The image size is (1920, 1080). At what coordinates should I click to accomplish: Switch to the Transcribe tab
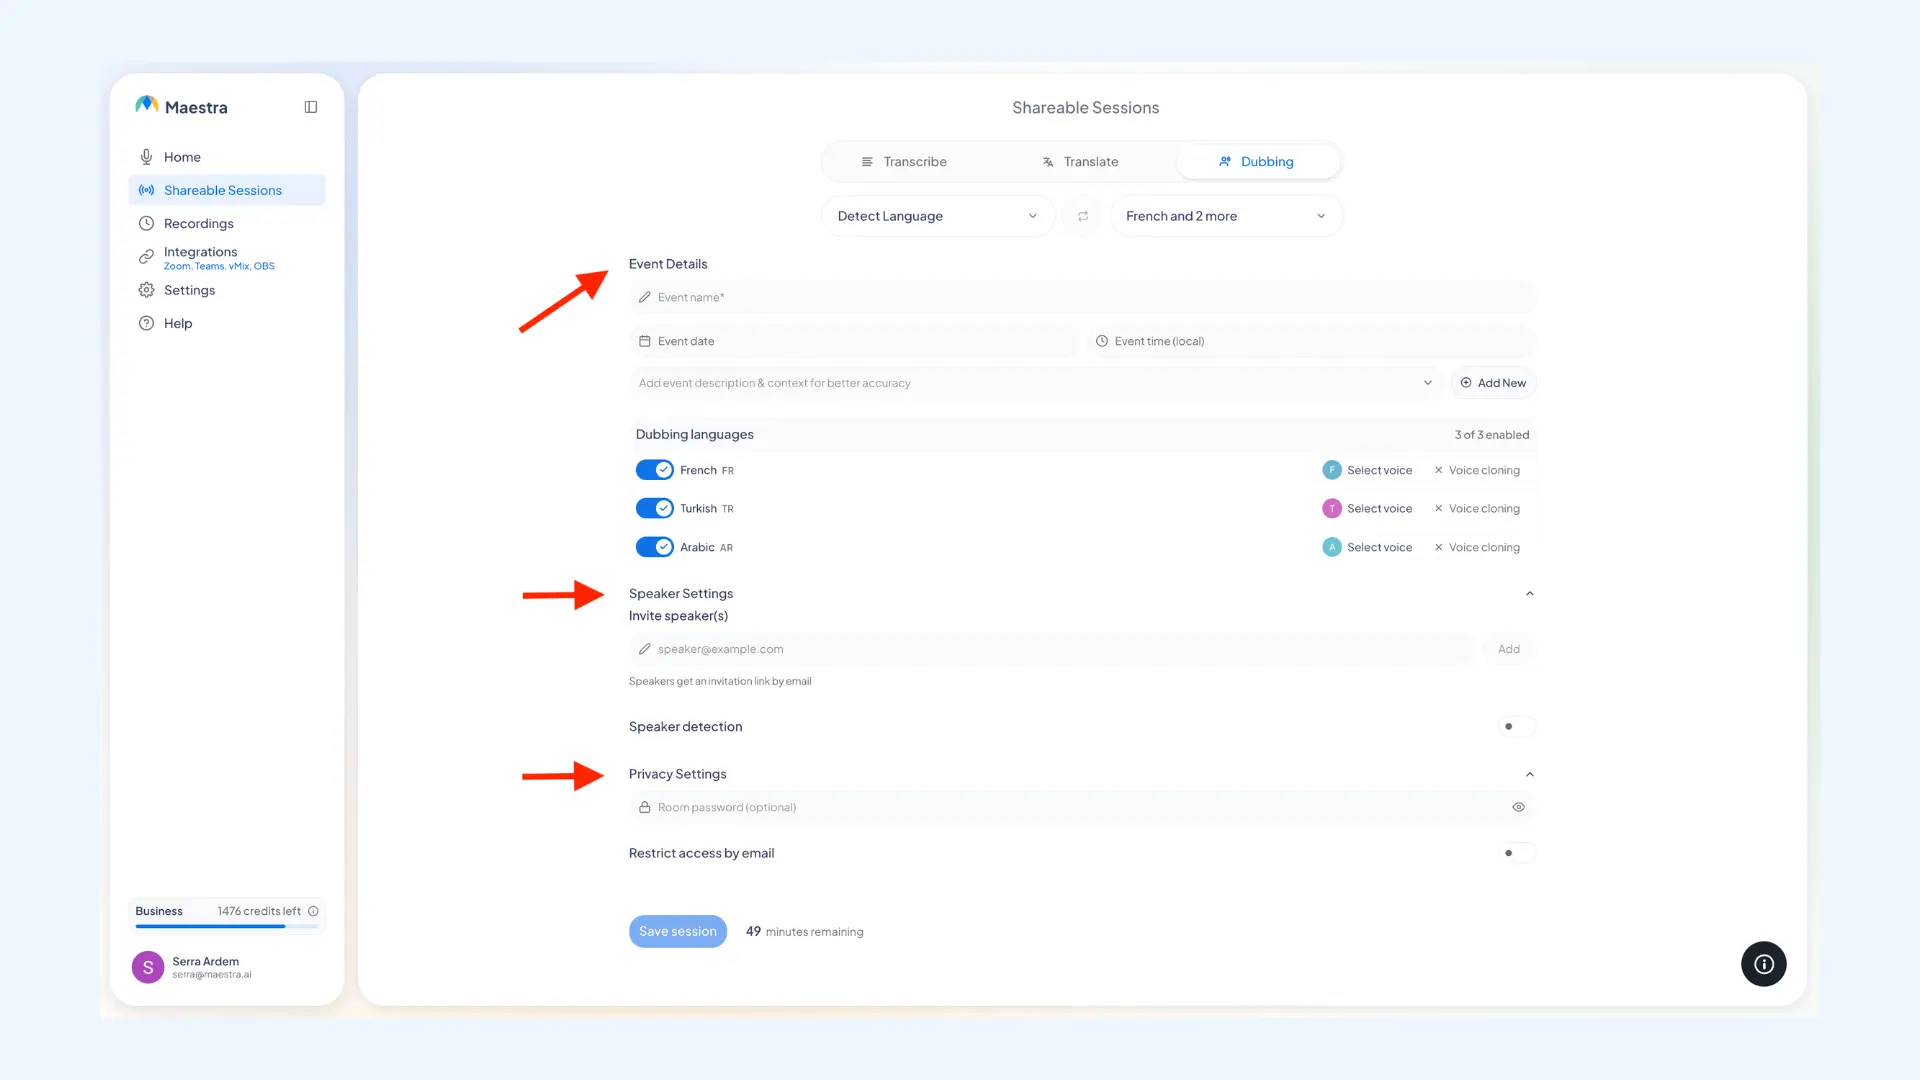tap(904, 162)
